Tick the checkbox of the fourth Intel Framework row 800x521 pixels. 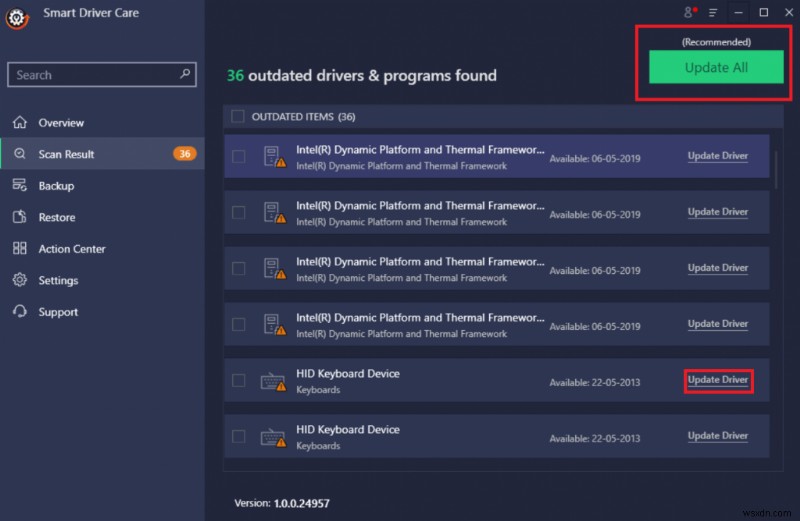pos(238,325)
